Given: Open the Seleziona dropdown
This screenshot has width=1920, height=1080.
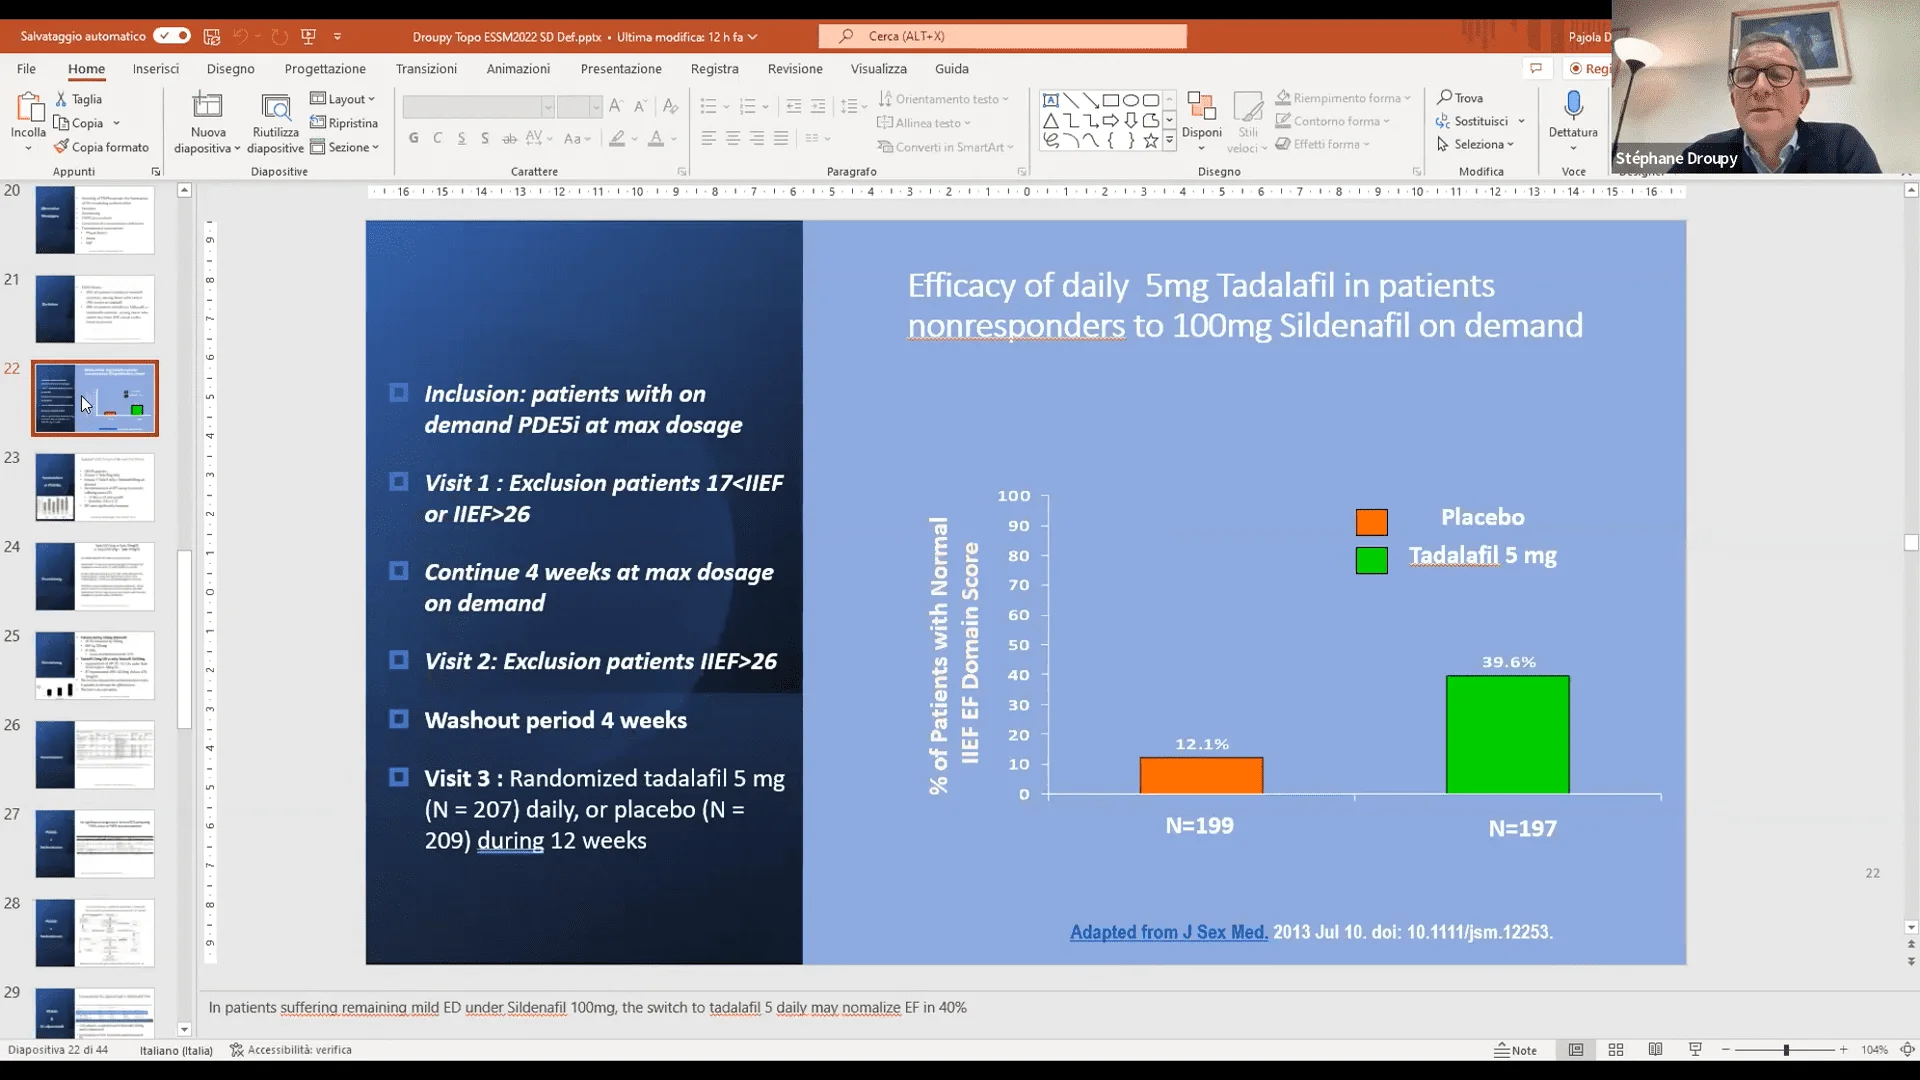Looking at the screenshot, I should point(1476,144).
